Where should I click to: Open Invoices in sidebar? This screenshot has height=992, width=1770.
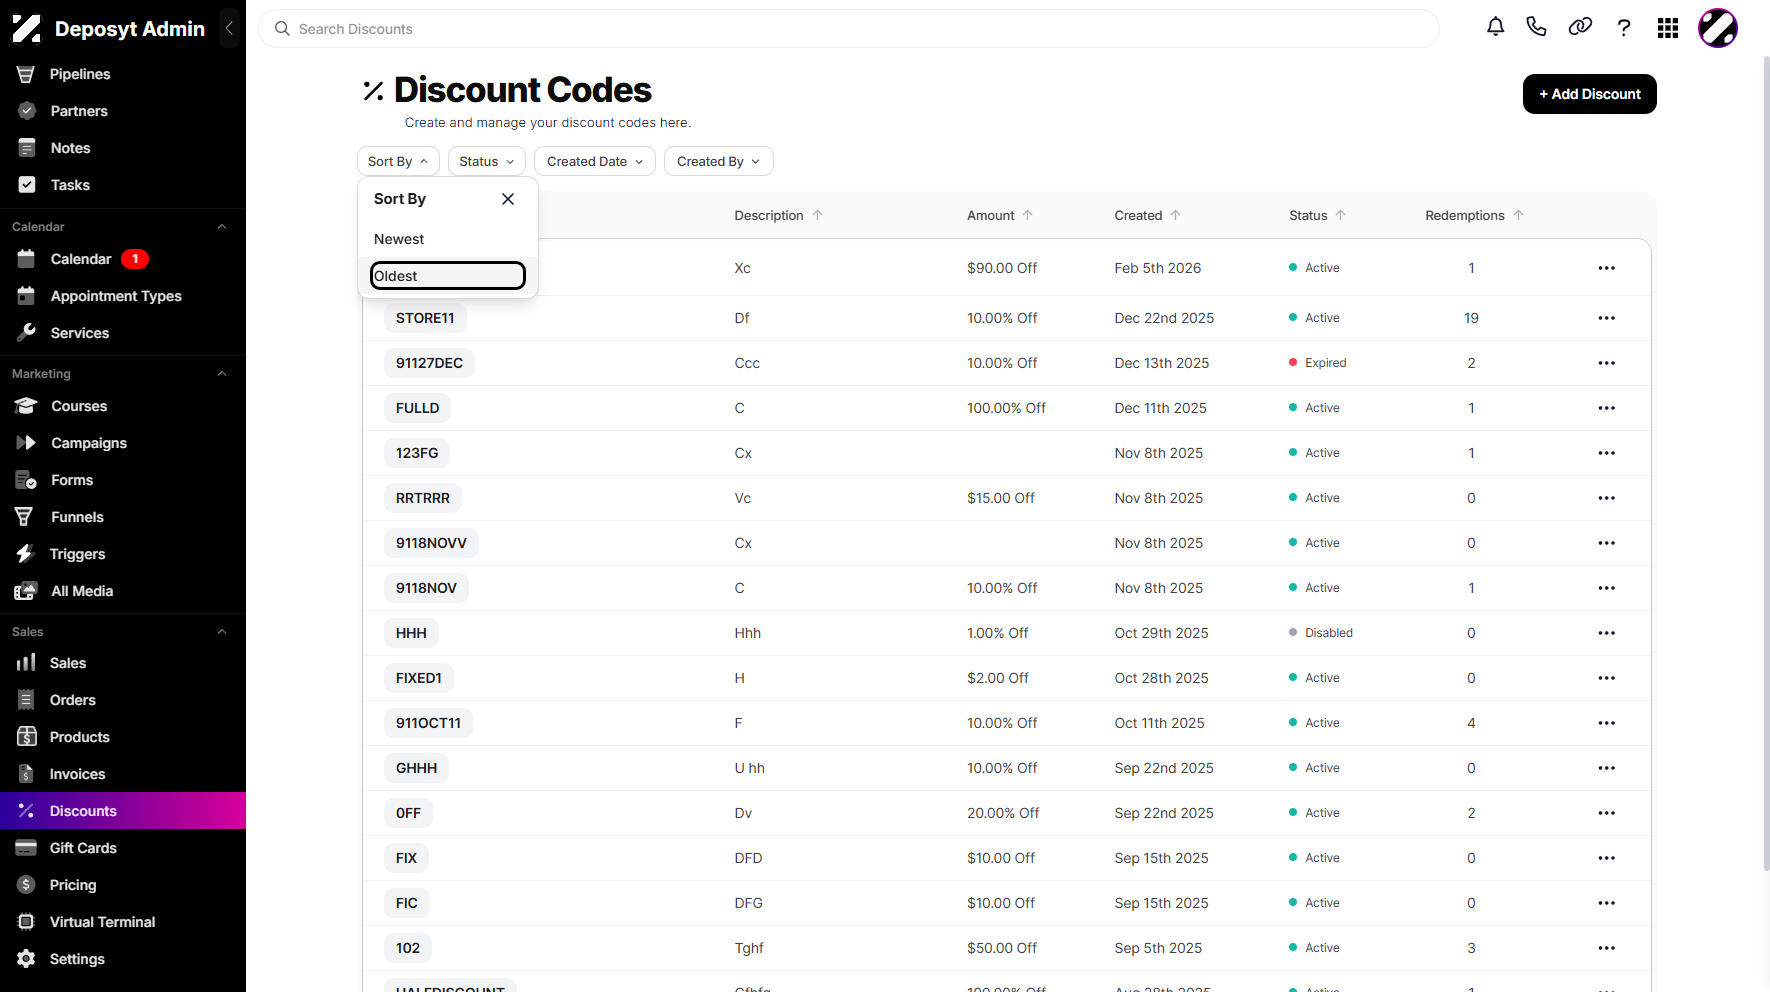pyautogui.click(x=123, y=774)
